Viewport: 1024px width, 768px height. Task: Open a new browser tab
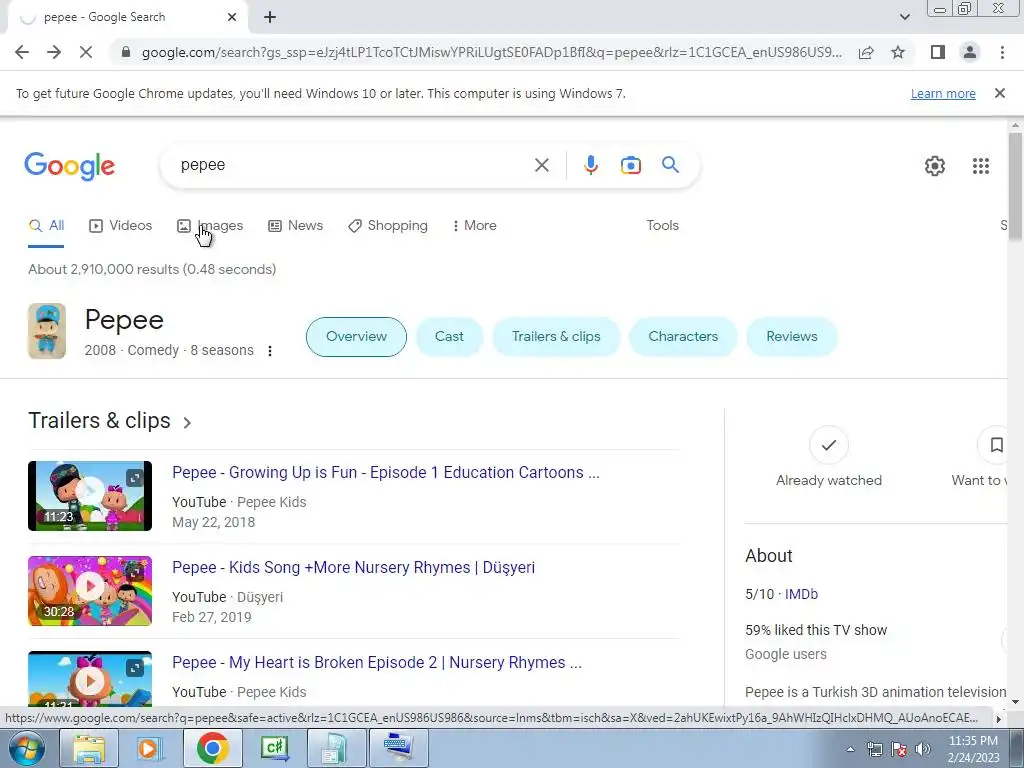click(270, 18)
